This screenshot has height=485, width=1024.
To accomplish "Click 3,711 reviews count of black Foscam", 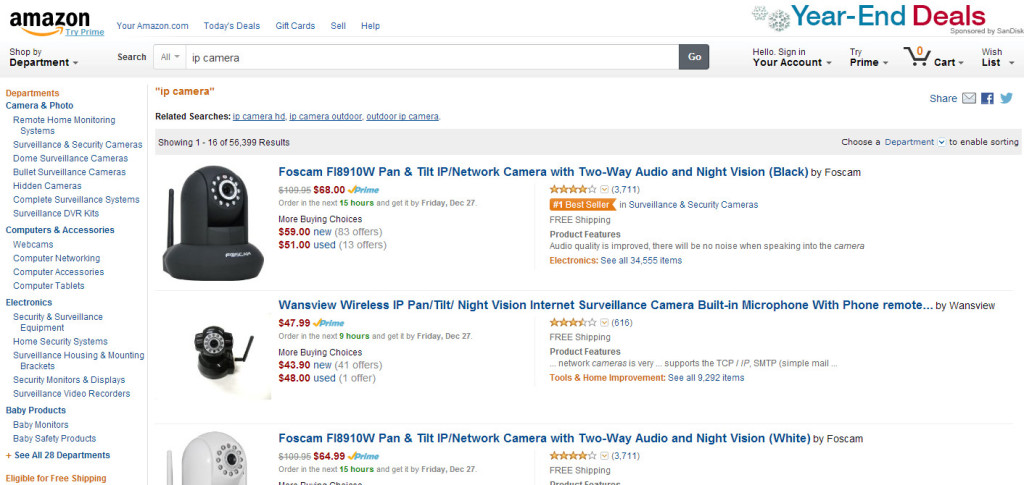I will (x=626, y=190).
